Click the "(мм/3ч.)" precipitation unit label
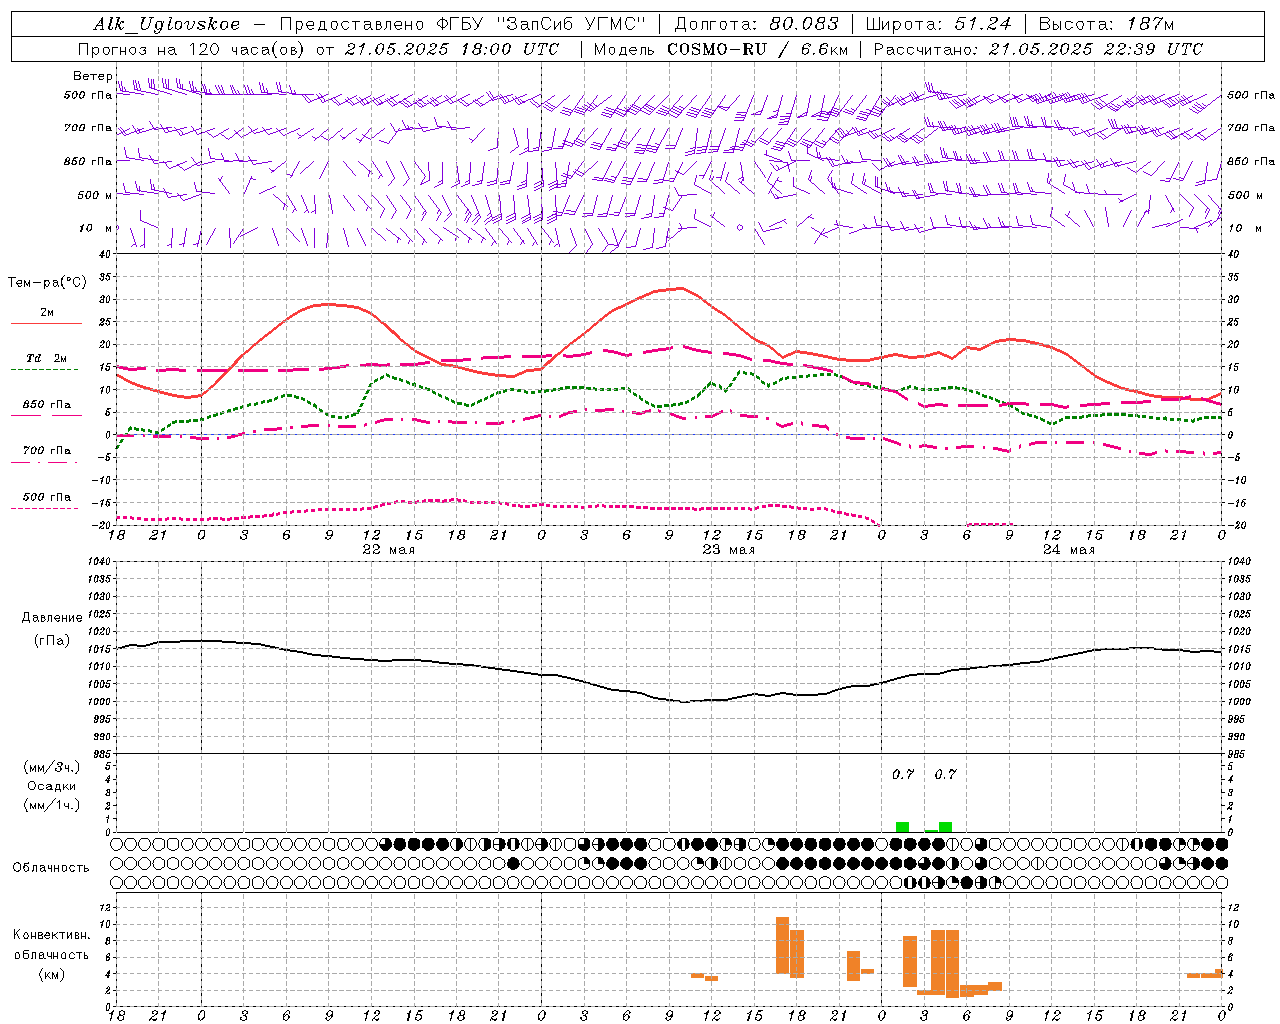Viewport: 1280px width, 1024px height. 52,767
